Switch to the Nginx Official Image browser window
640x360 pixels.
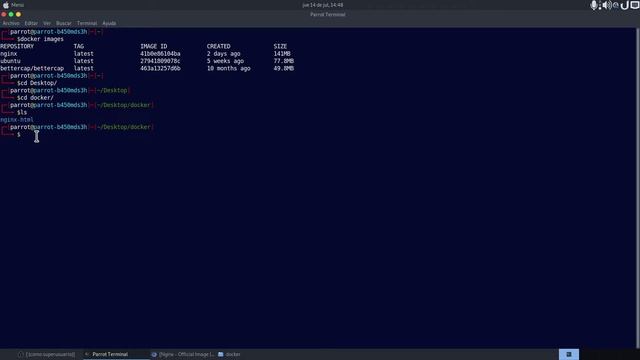point(183,354)
